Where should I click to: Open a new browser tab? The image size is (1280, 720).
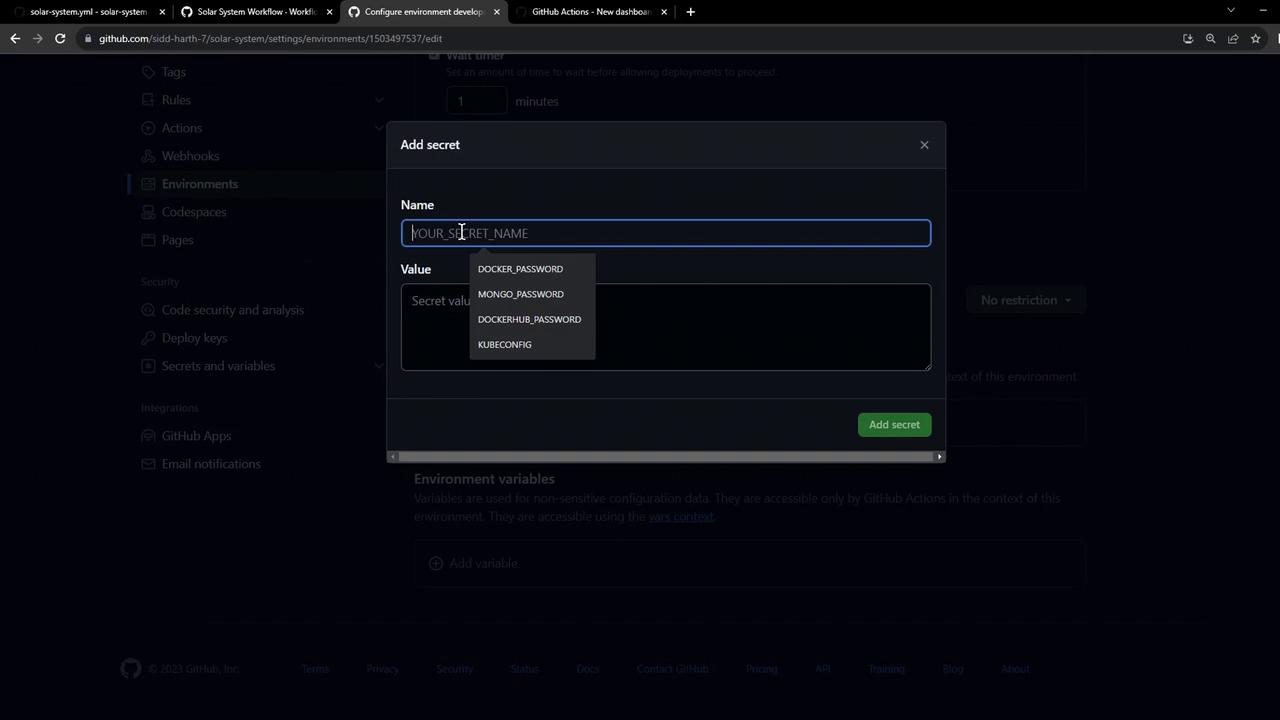690,12
